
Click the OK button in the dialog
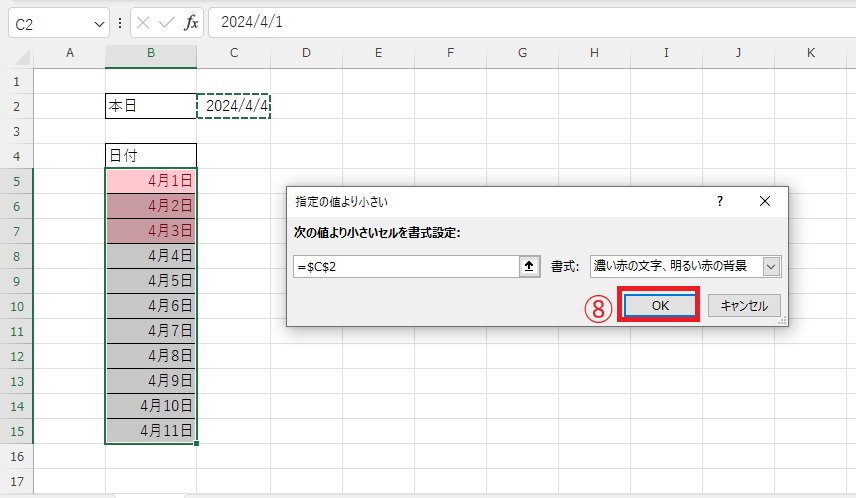pos(659,305)
